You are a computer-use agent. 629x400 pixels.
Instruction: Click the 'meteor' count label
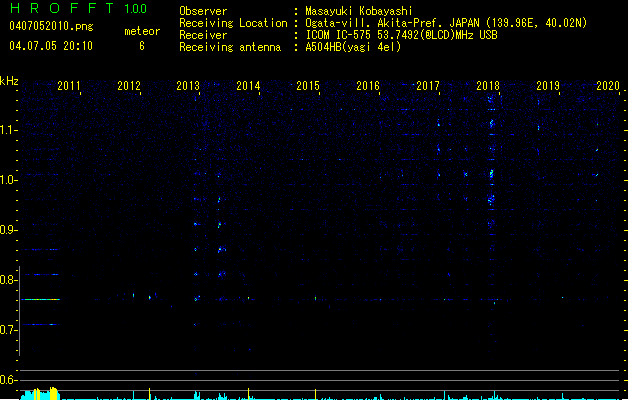point(142,31)
